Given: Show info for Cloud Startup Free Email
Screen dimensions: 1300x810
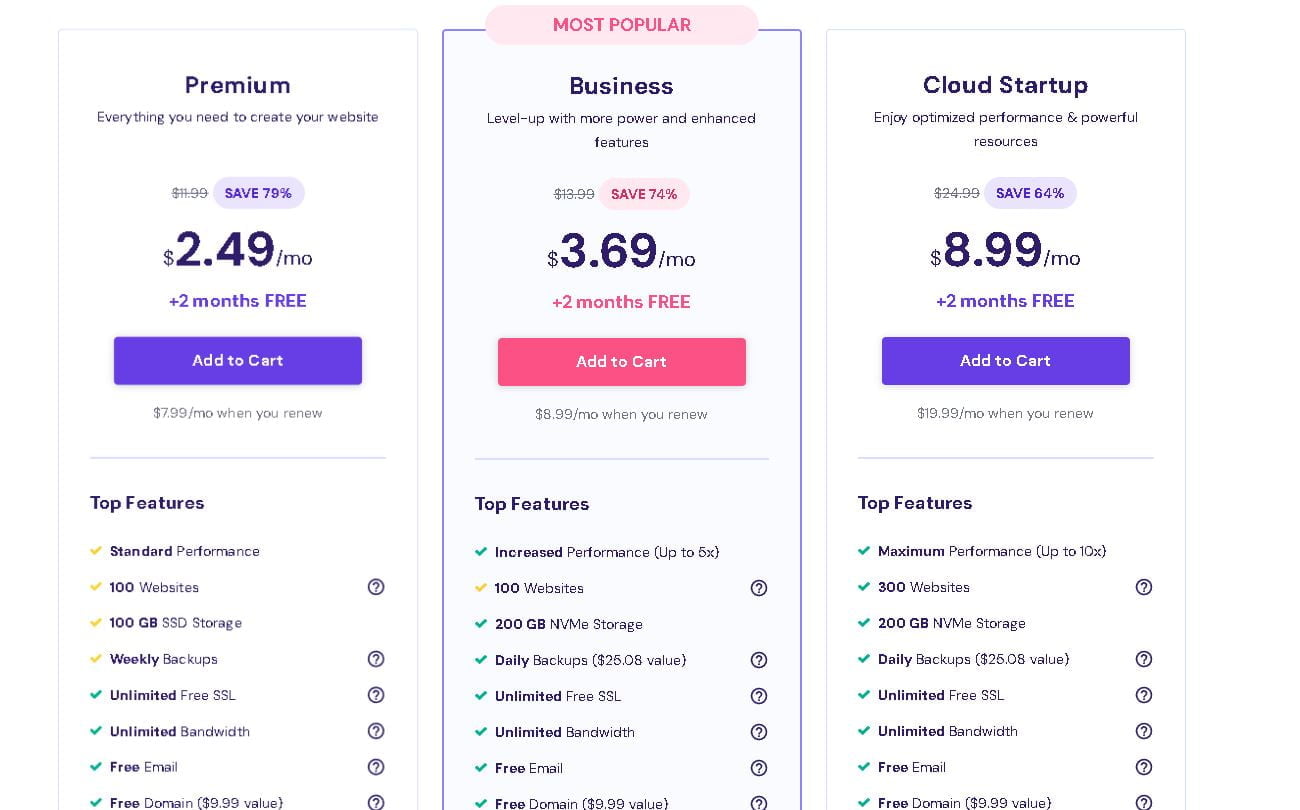Looking at the screenshot, I should point(1144,767).
